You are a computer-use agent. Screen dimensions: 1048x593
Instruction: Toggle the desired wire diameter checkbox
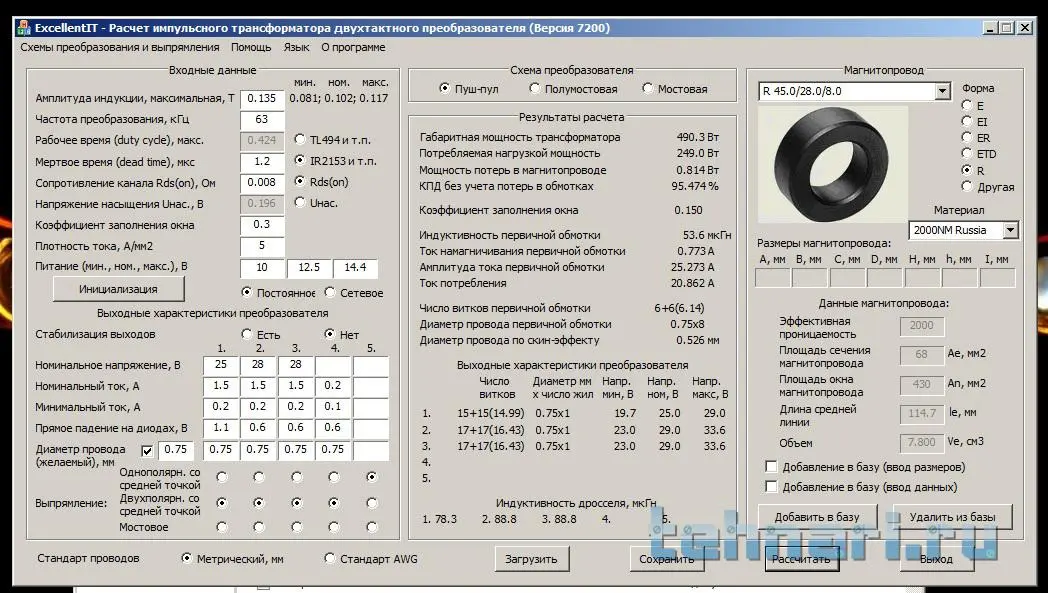(147, 451)
